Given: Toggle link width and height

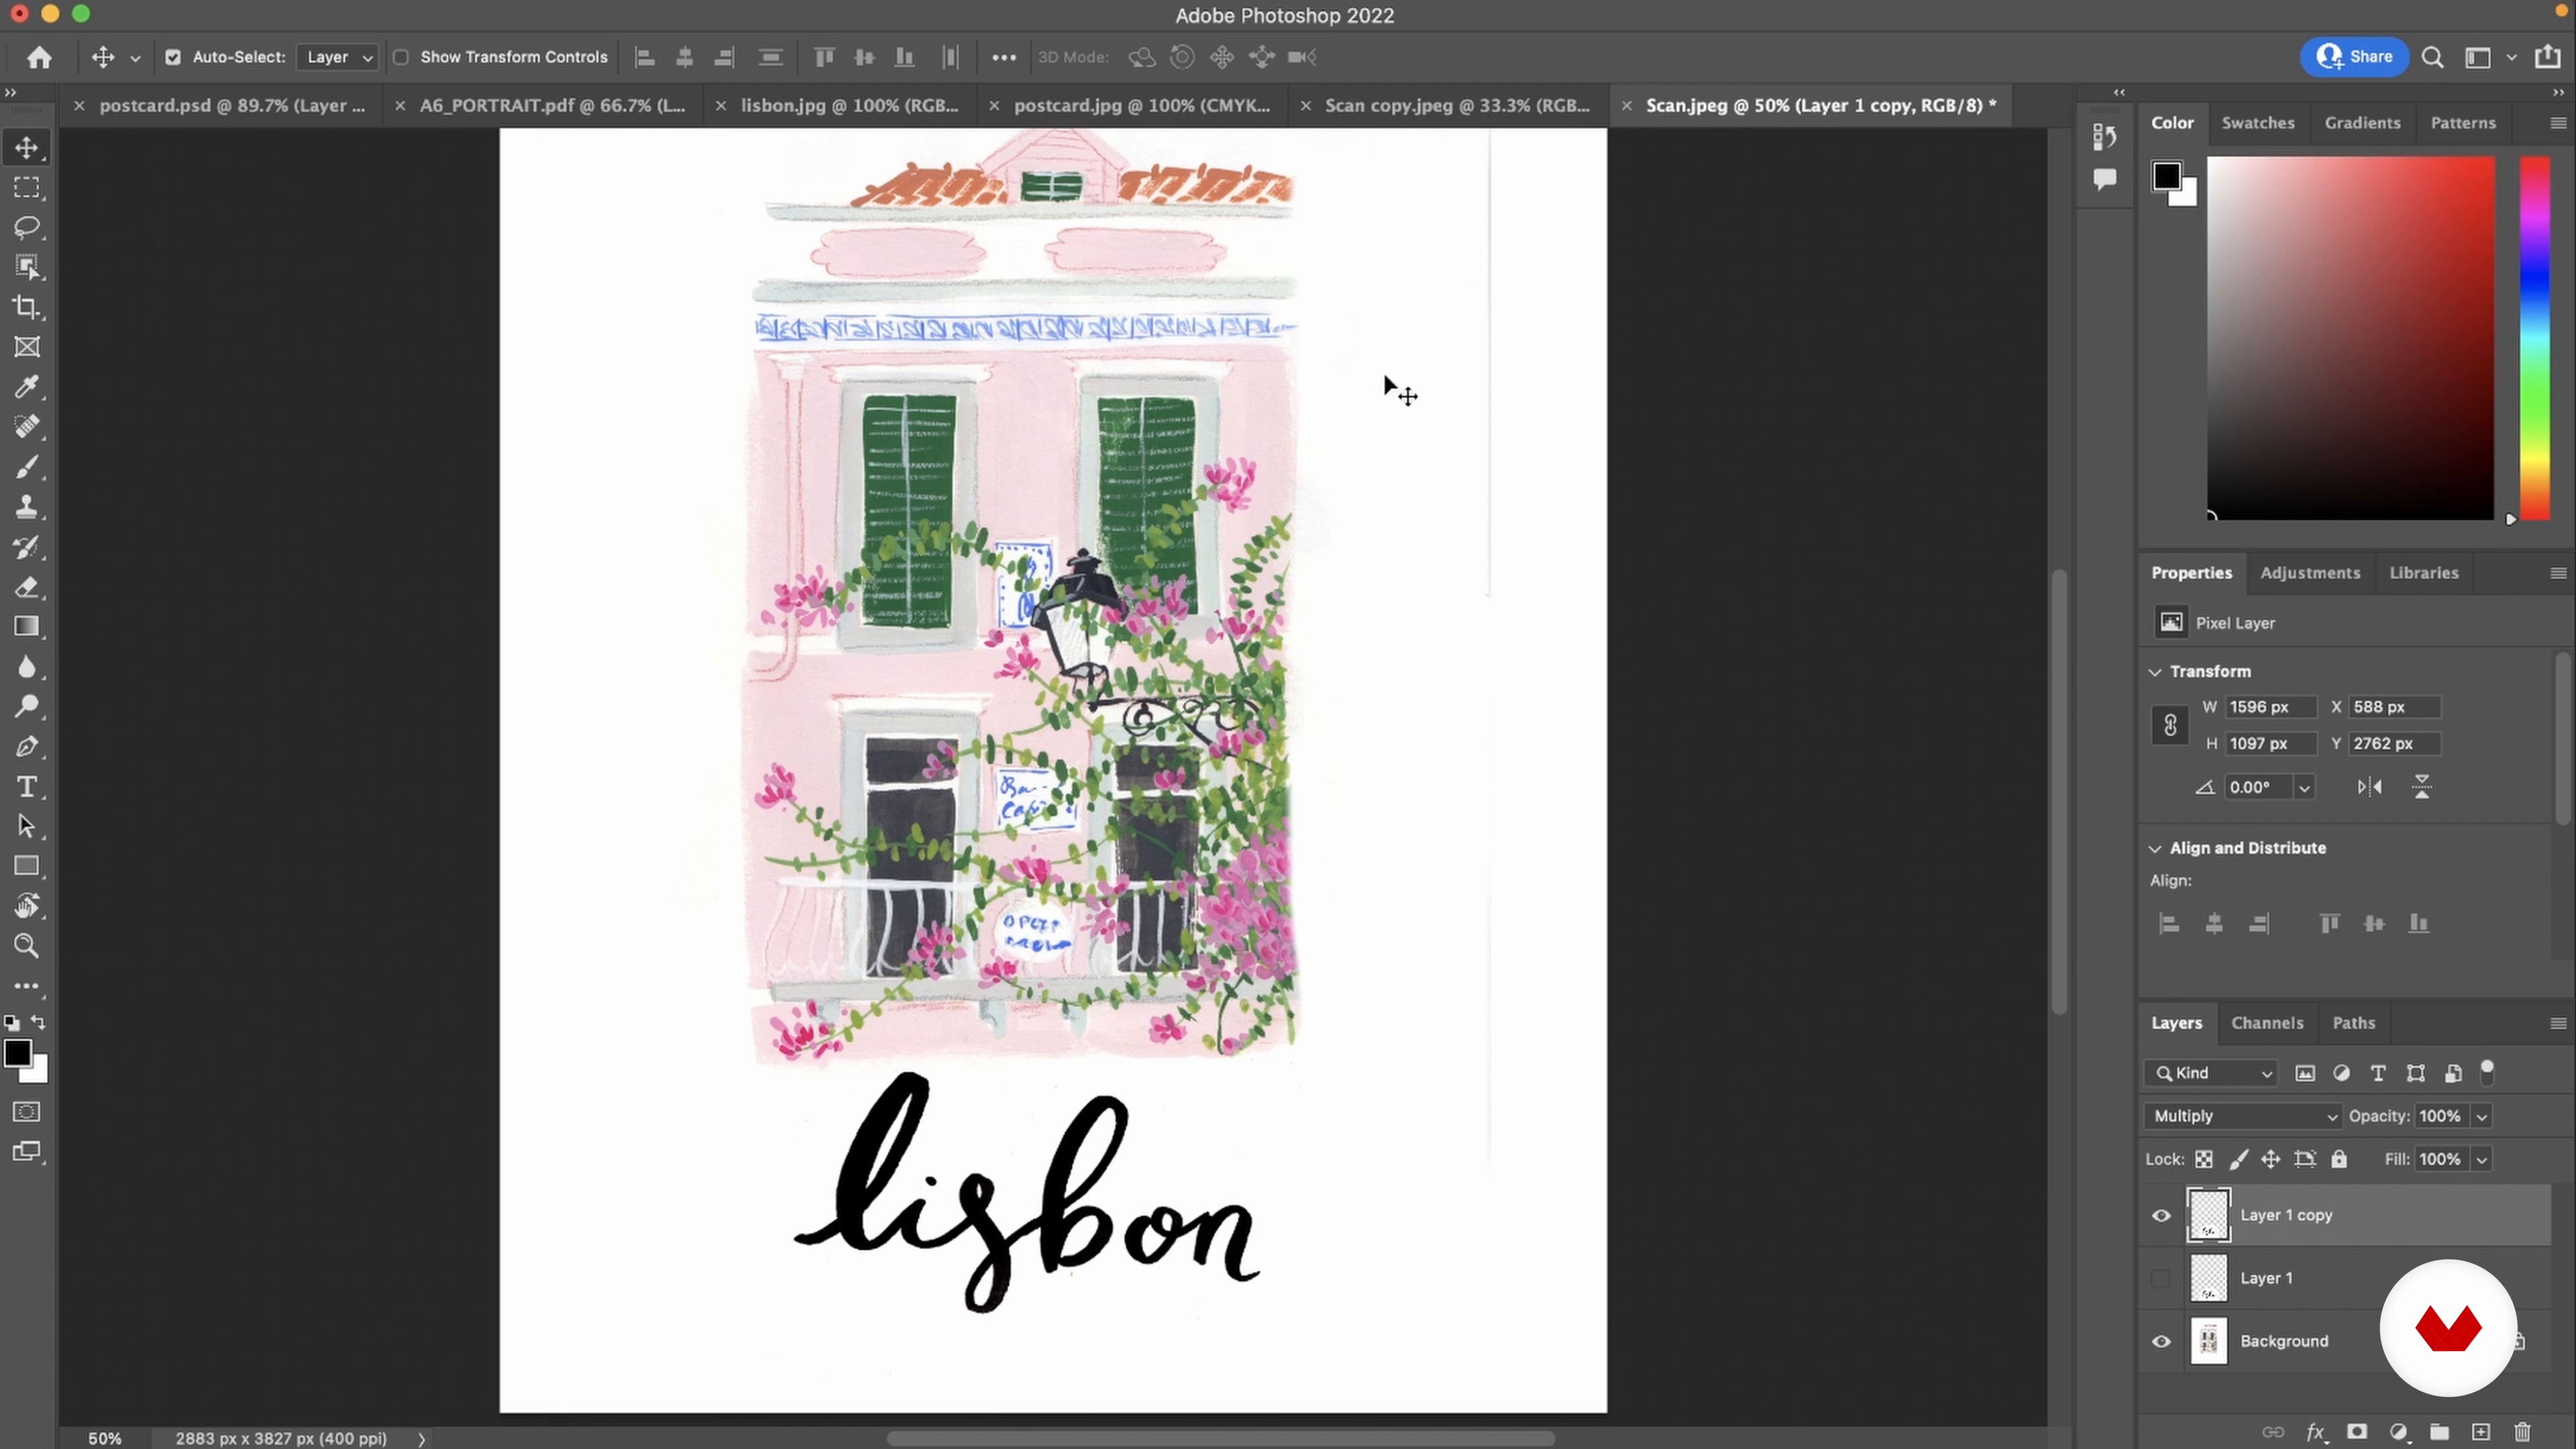Looking at the screenshot, I should [x=2170, y=725].
